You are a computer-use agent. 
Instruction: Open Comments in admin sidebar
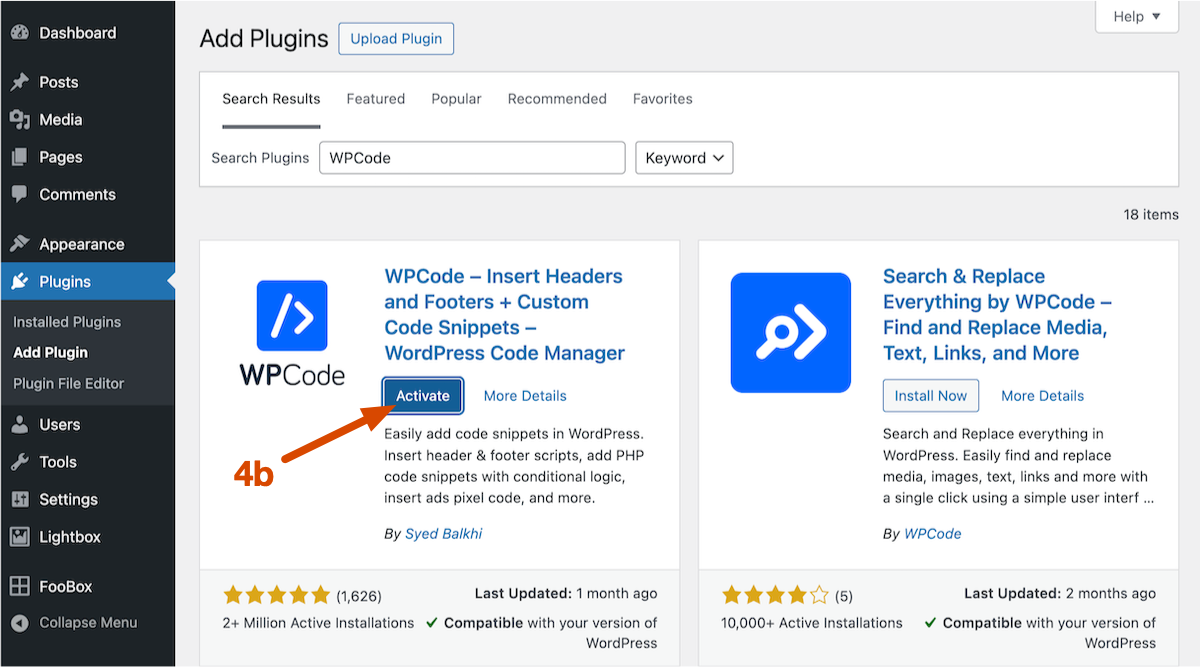(78, 194)
